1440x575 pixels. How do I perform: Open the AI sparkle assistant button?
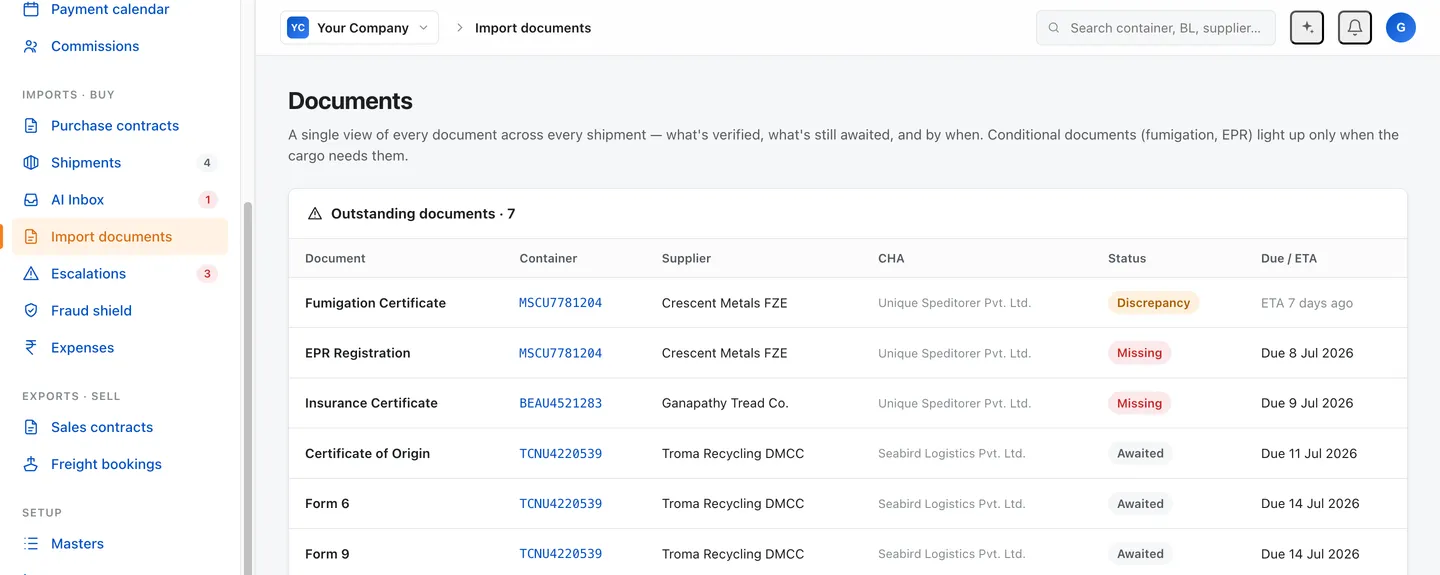[x=1307, y=28]
